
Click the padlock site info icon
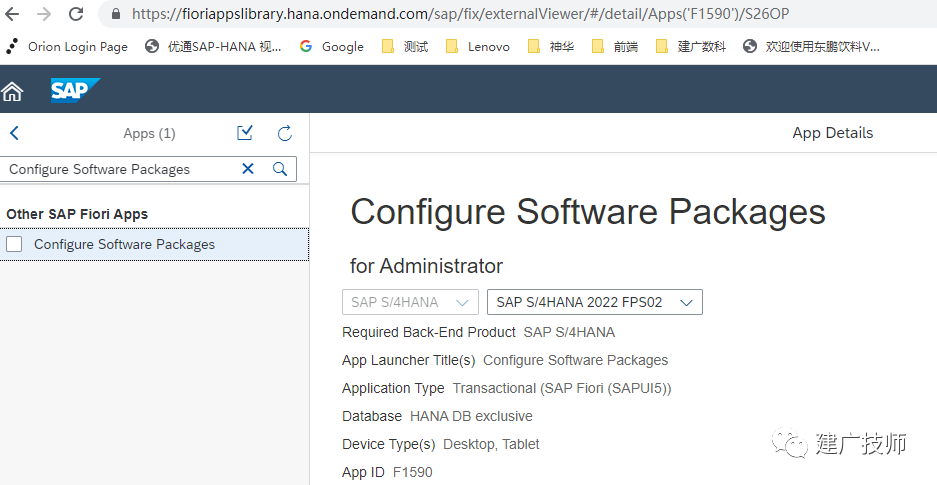[x=116, y=14]
